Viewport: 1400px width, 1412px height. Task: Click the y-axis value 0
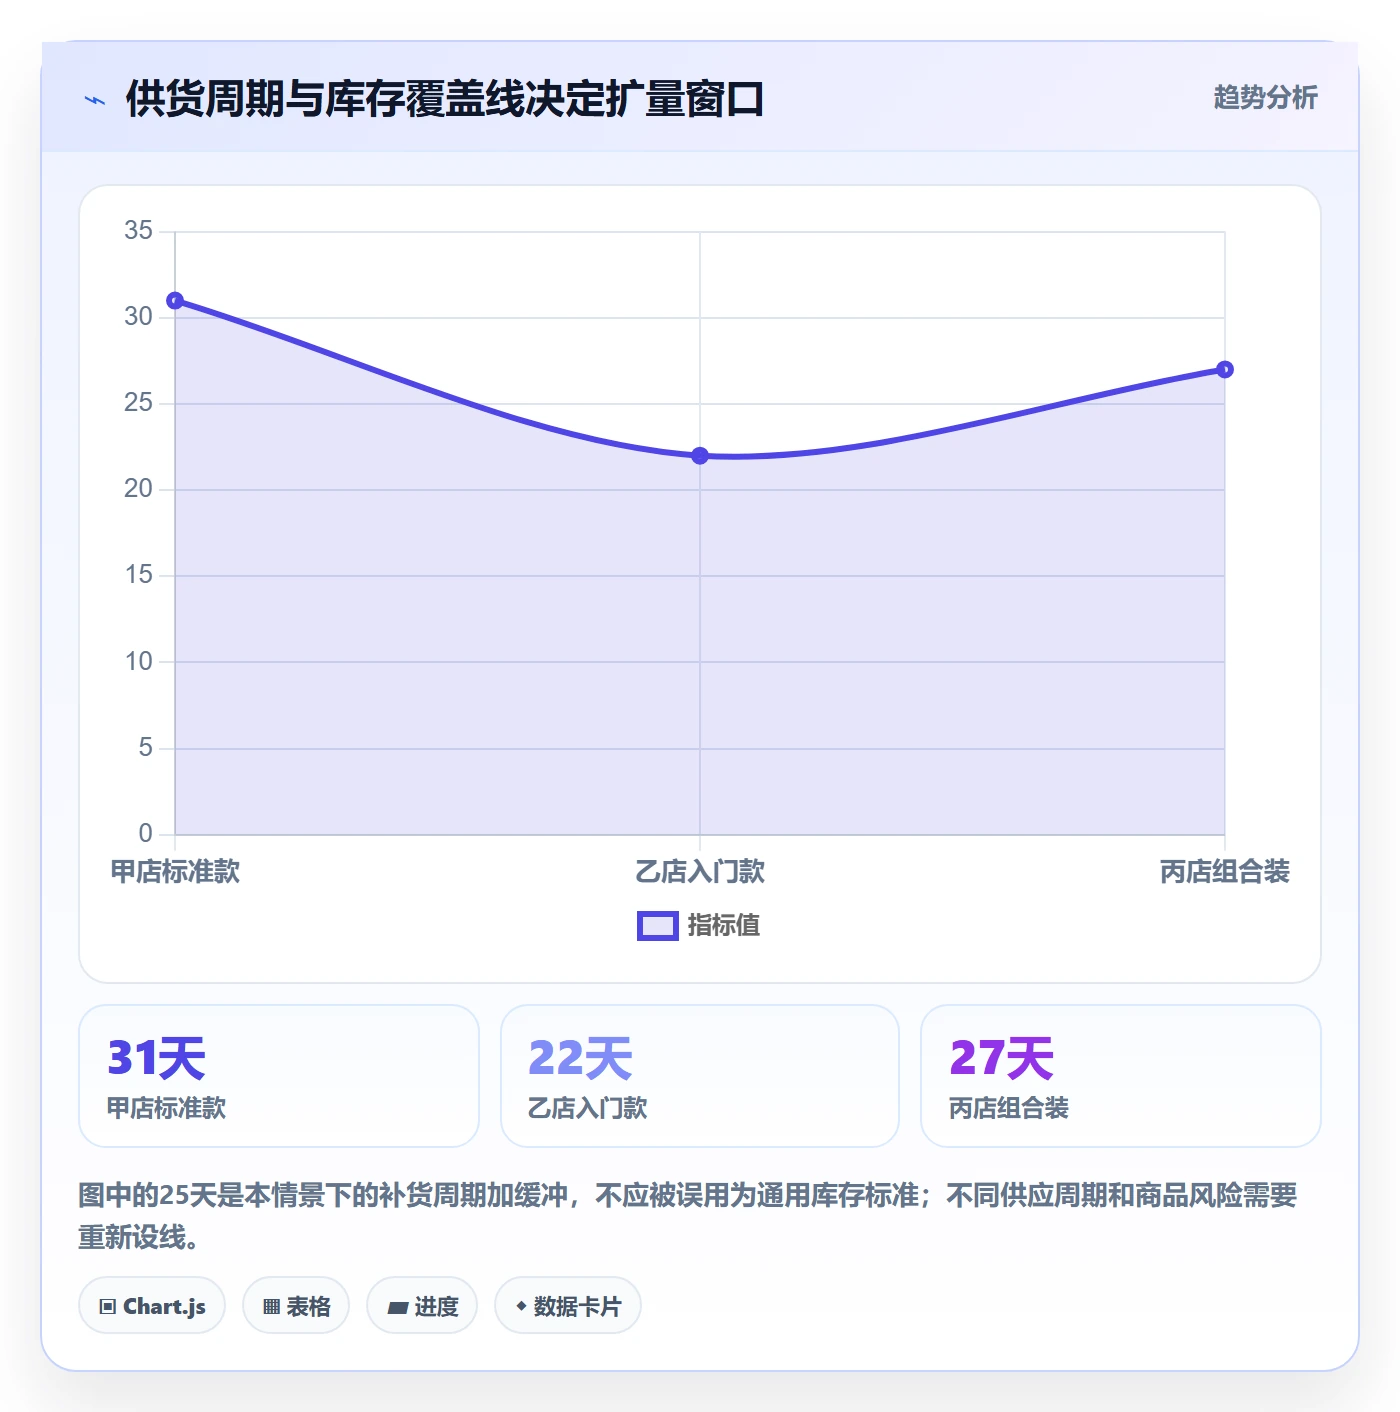click(x=146, y=834)
